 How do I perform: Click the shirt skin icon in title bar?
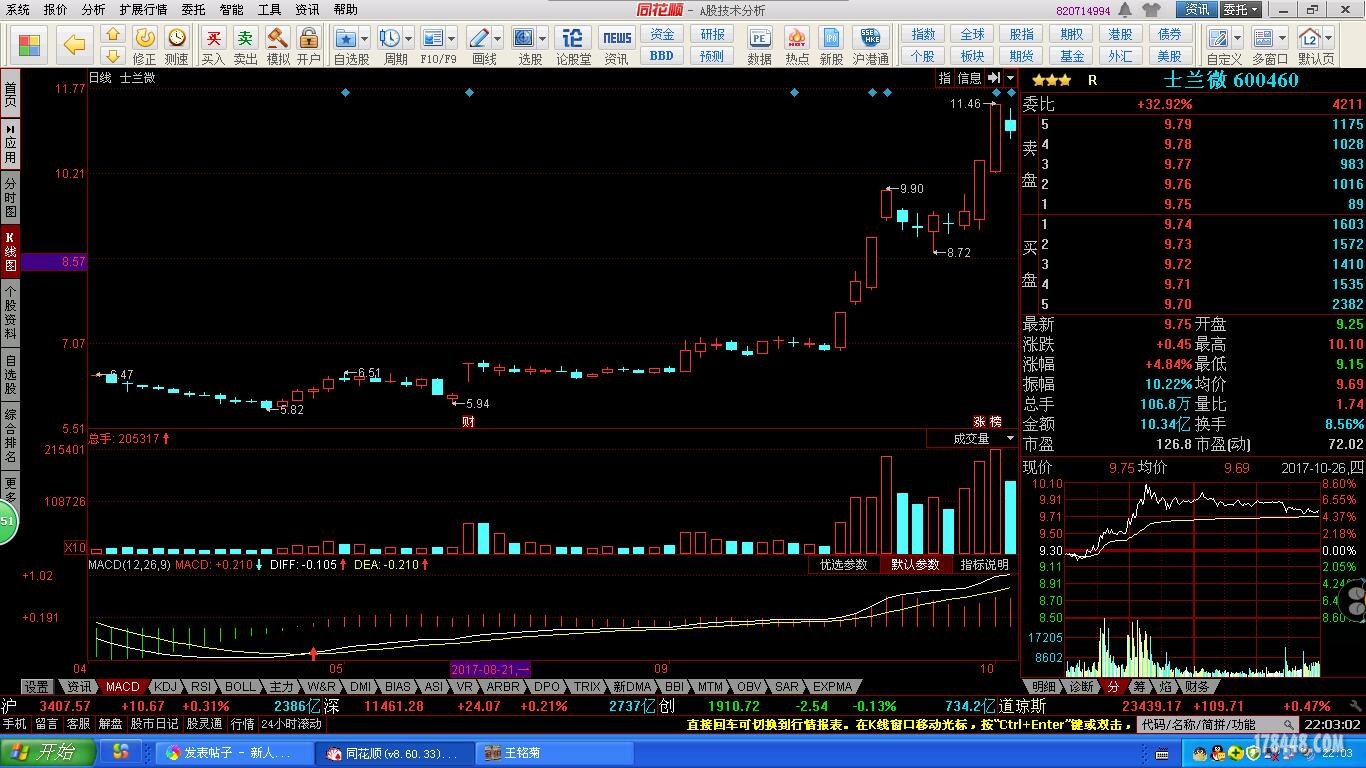point(1151,10)
